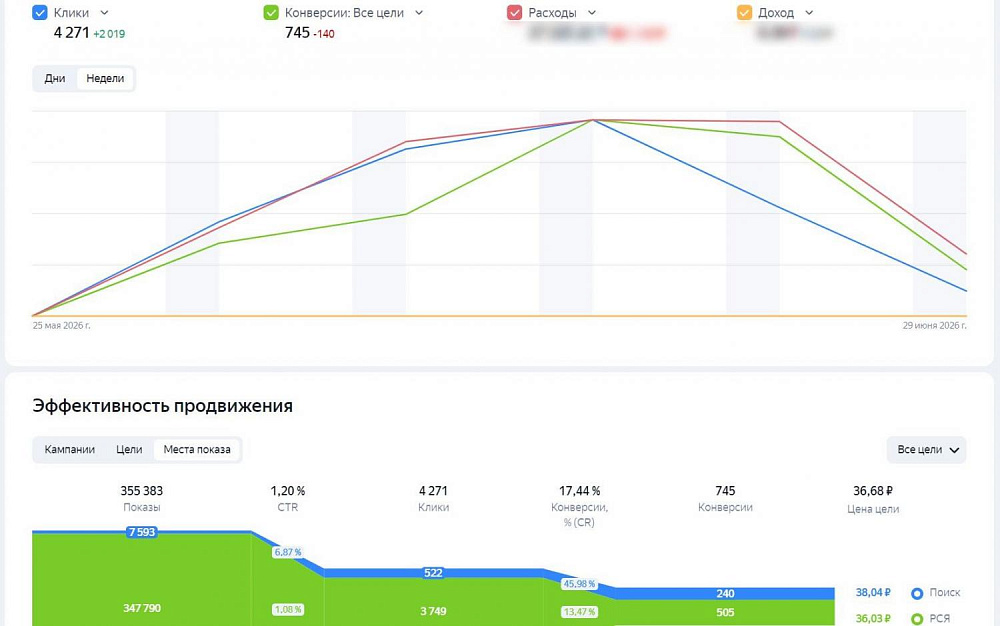
Task: Expand the Расходы dropdown chevron
Action: click(592, 13)
